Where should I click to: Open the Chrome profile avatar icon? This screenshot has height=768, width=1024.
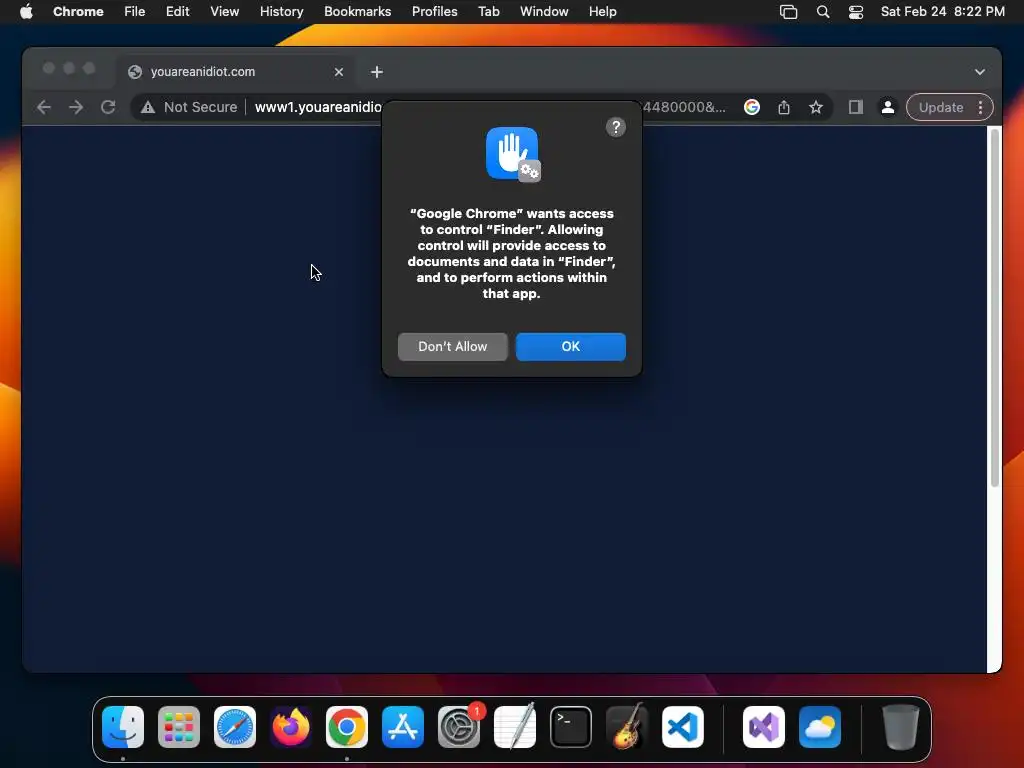(x=888, y=108)
